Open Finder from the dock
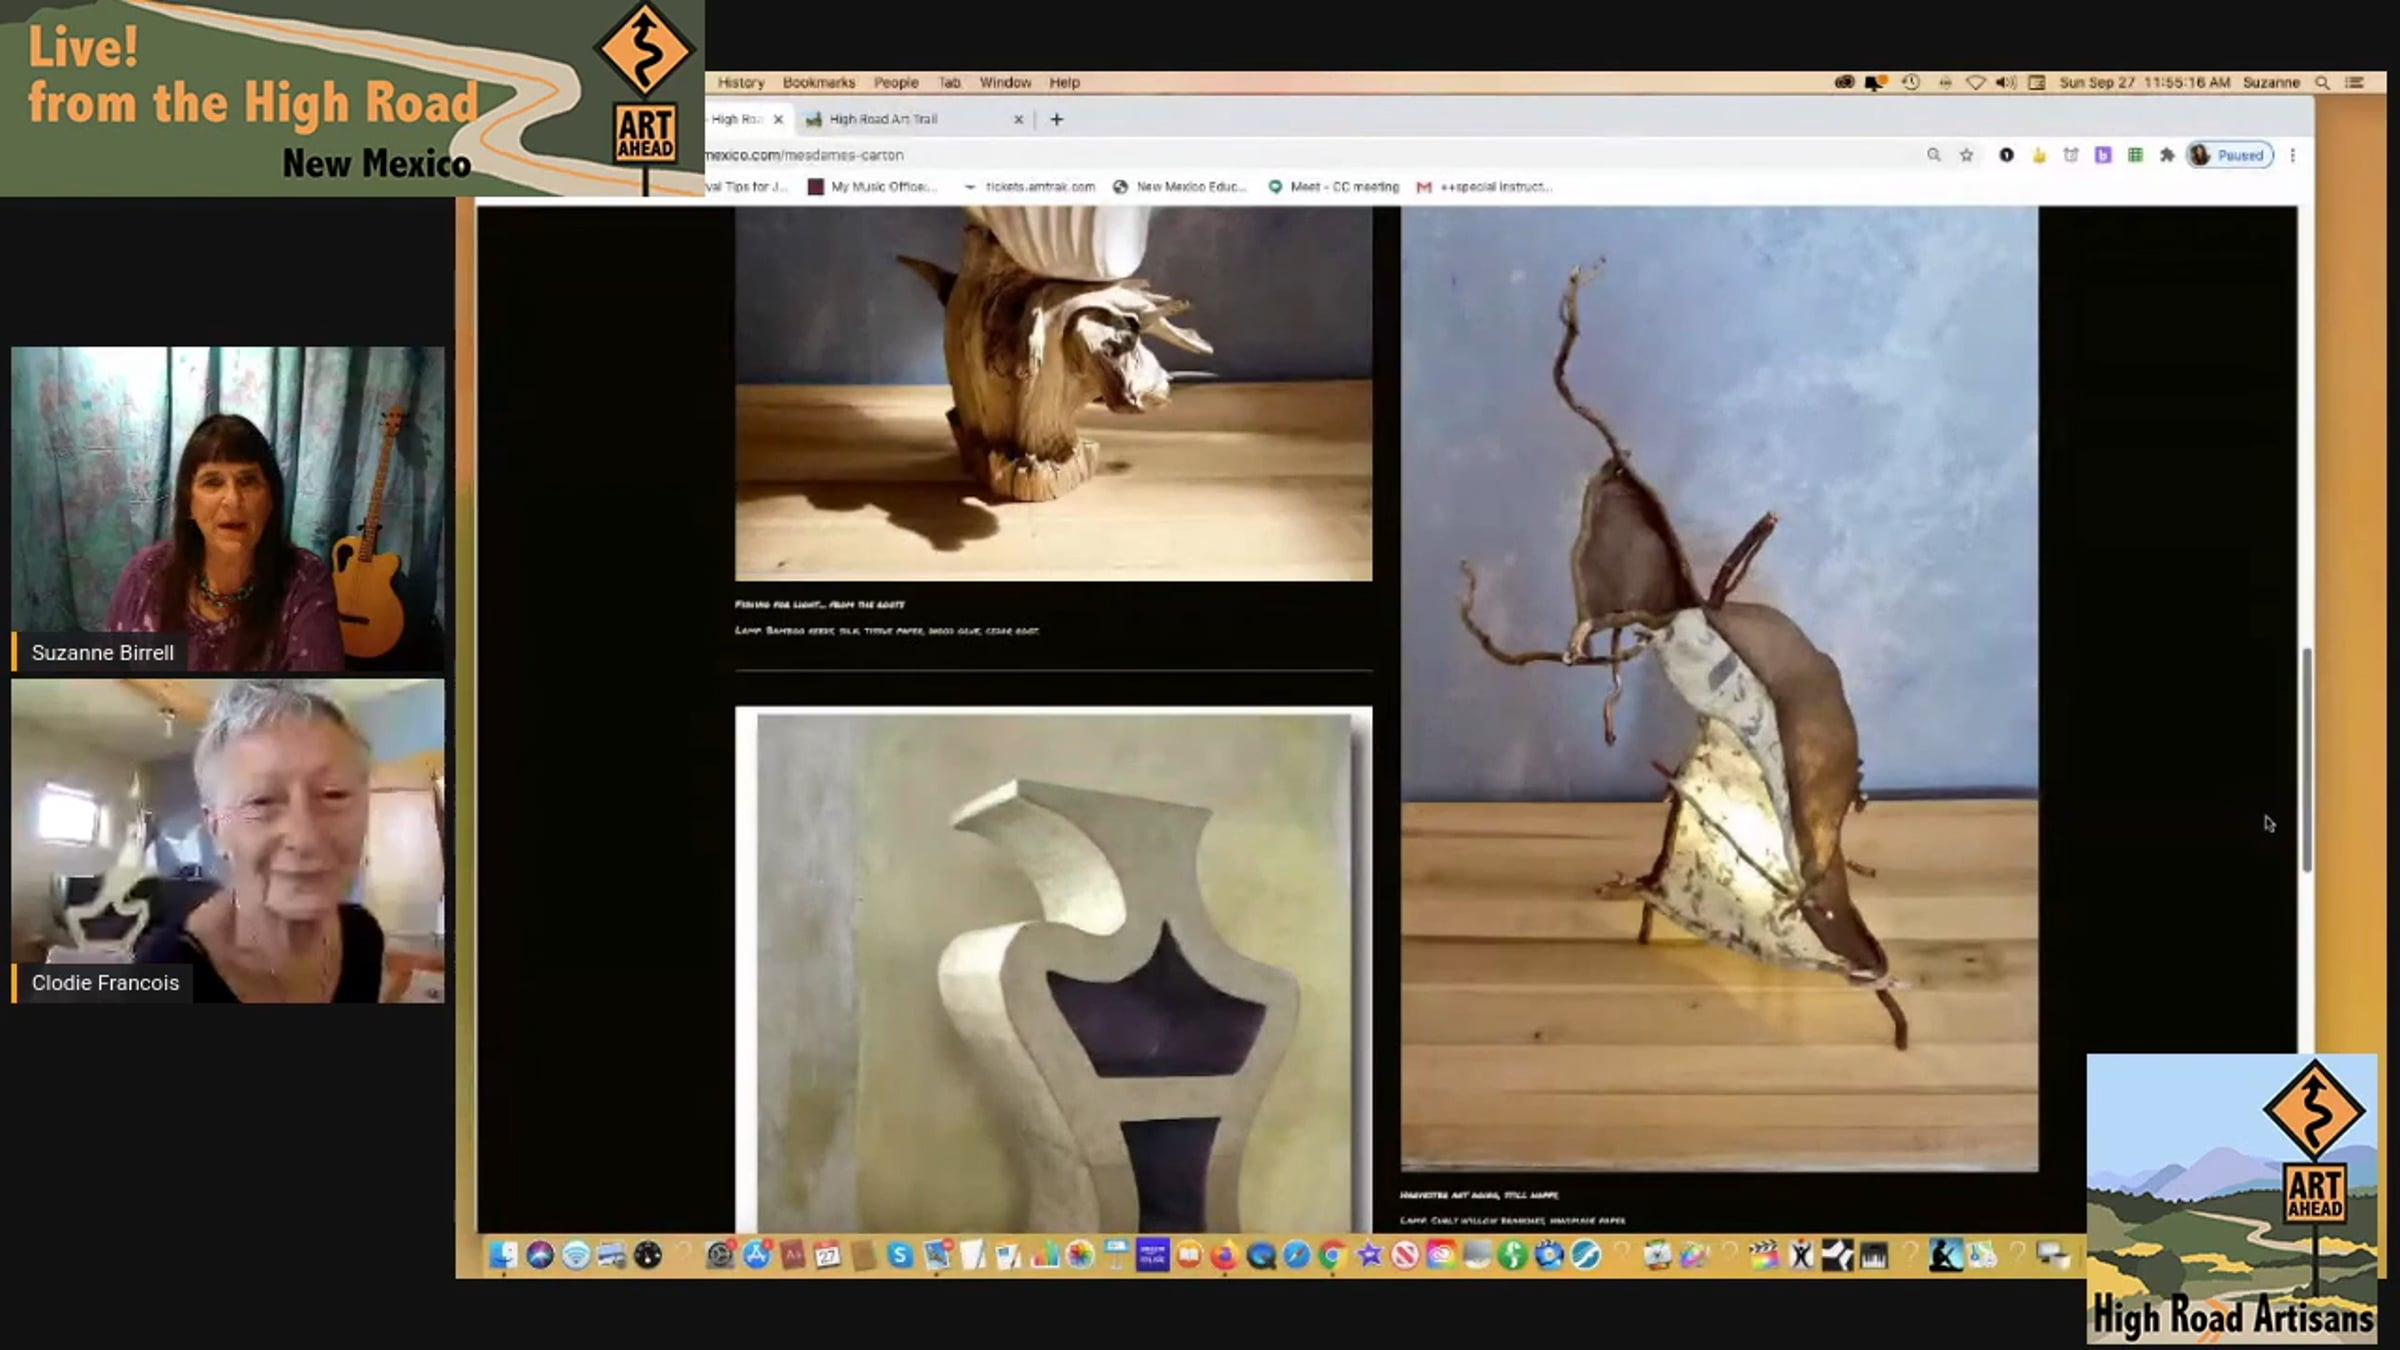2400x1350 pixels. pos(503,1255)
